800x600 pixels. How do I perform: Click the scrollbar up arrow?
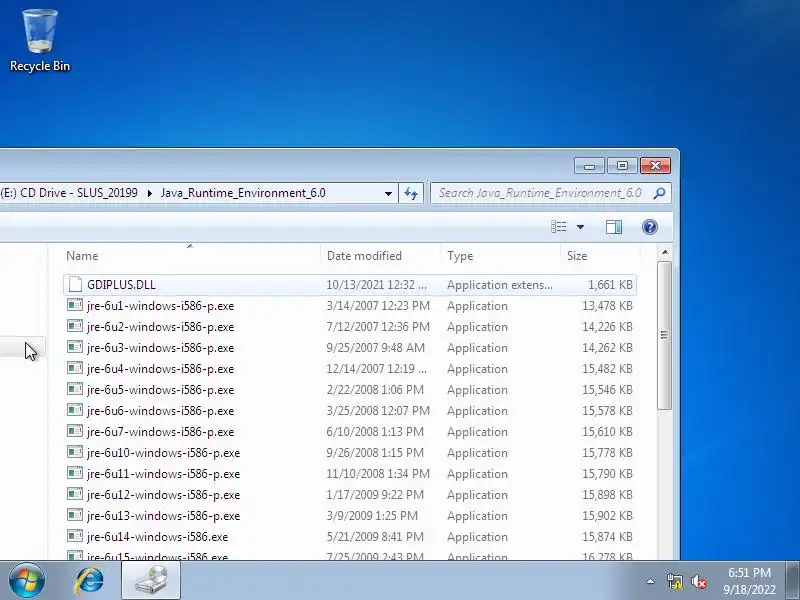coord(664,253)
